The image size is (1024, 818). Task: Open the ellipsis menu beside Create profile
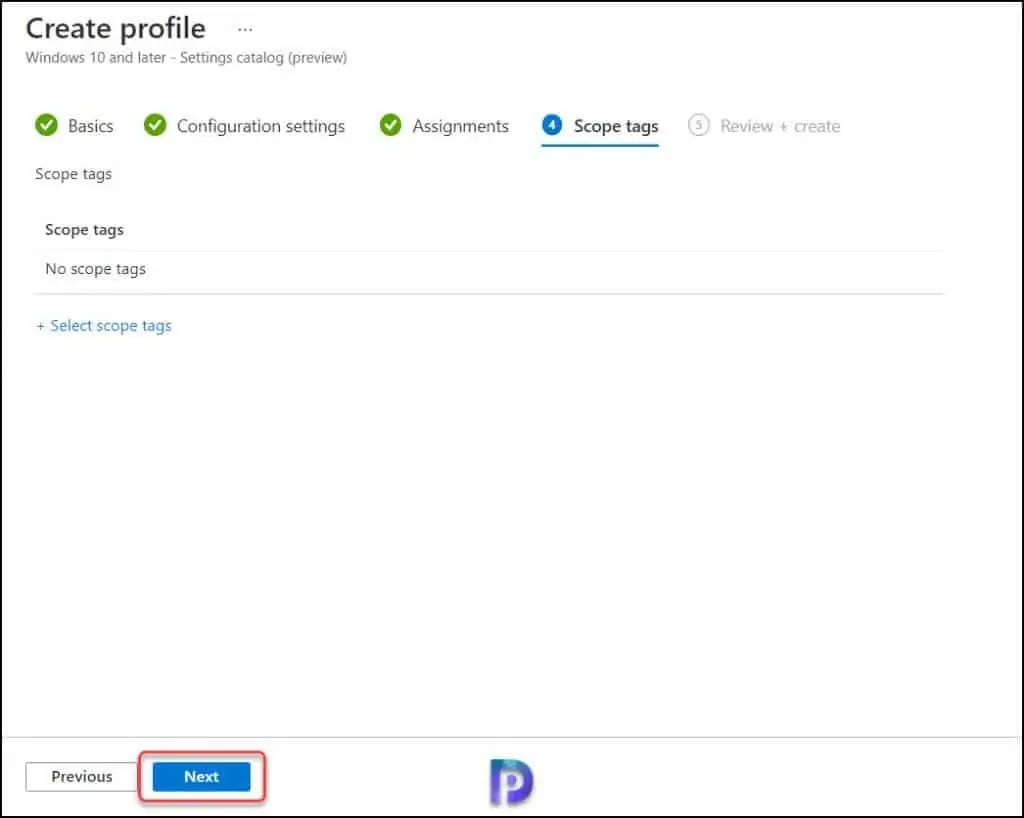[x=245, y=28]
